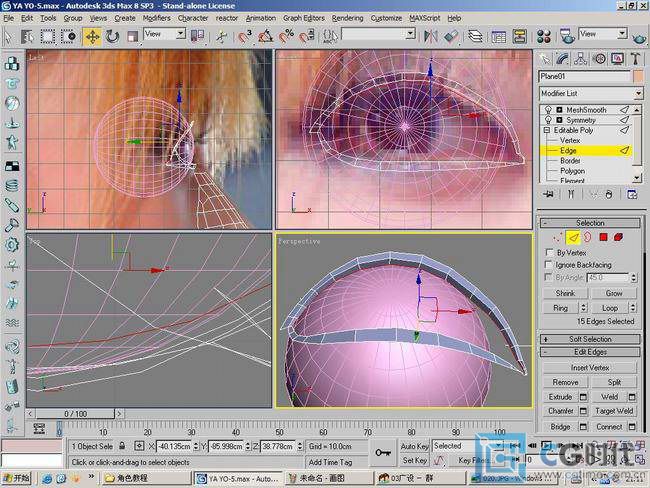Toggle the Show End Result icon
The width and height of the screenshot is (650, 488).
coord(571,194)
